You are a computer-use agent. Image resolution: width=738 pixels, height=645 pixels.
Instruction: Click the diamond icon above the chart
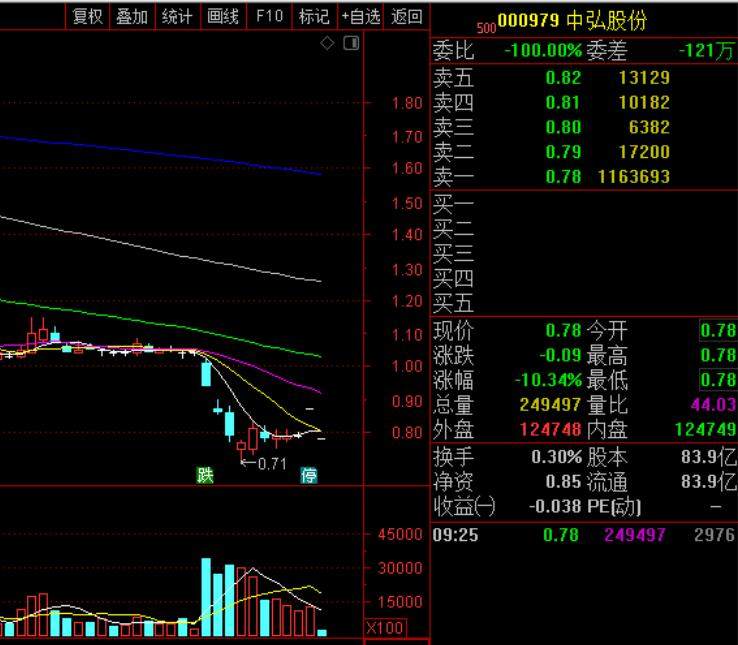327,43
